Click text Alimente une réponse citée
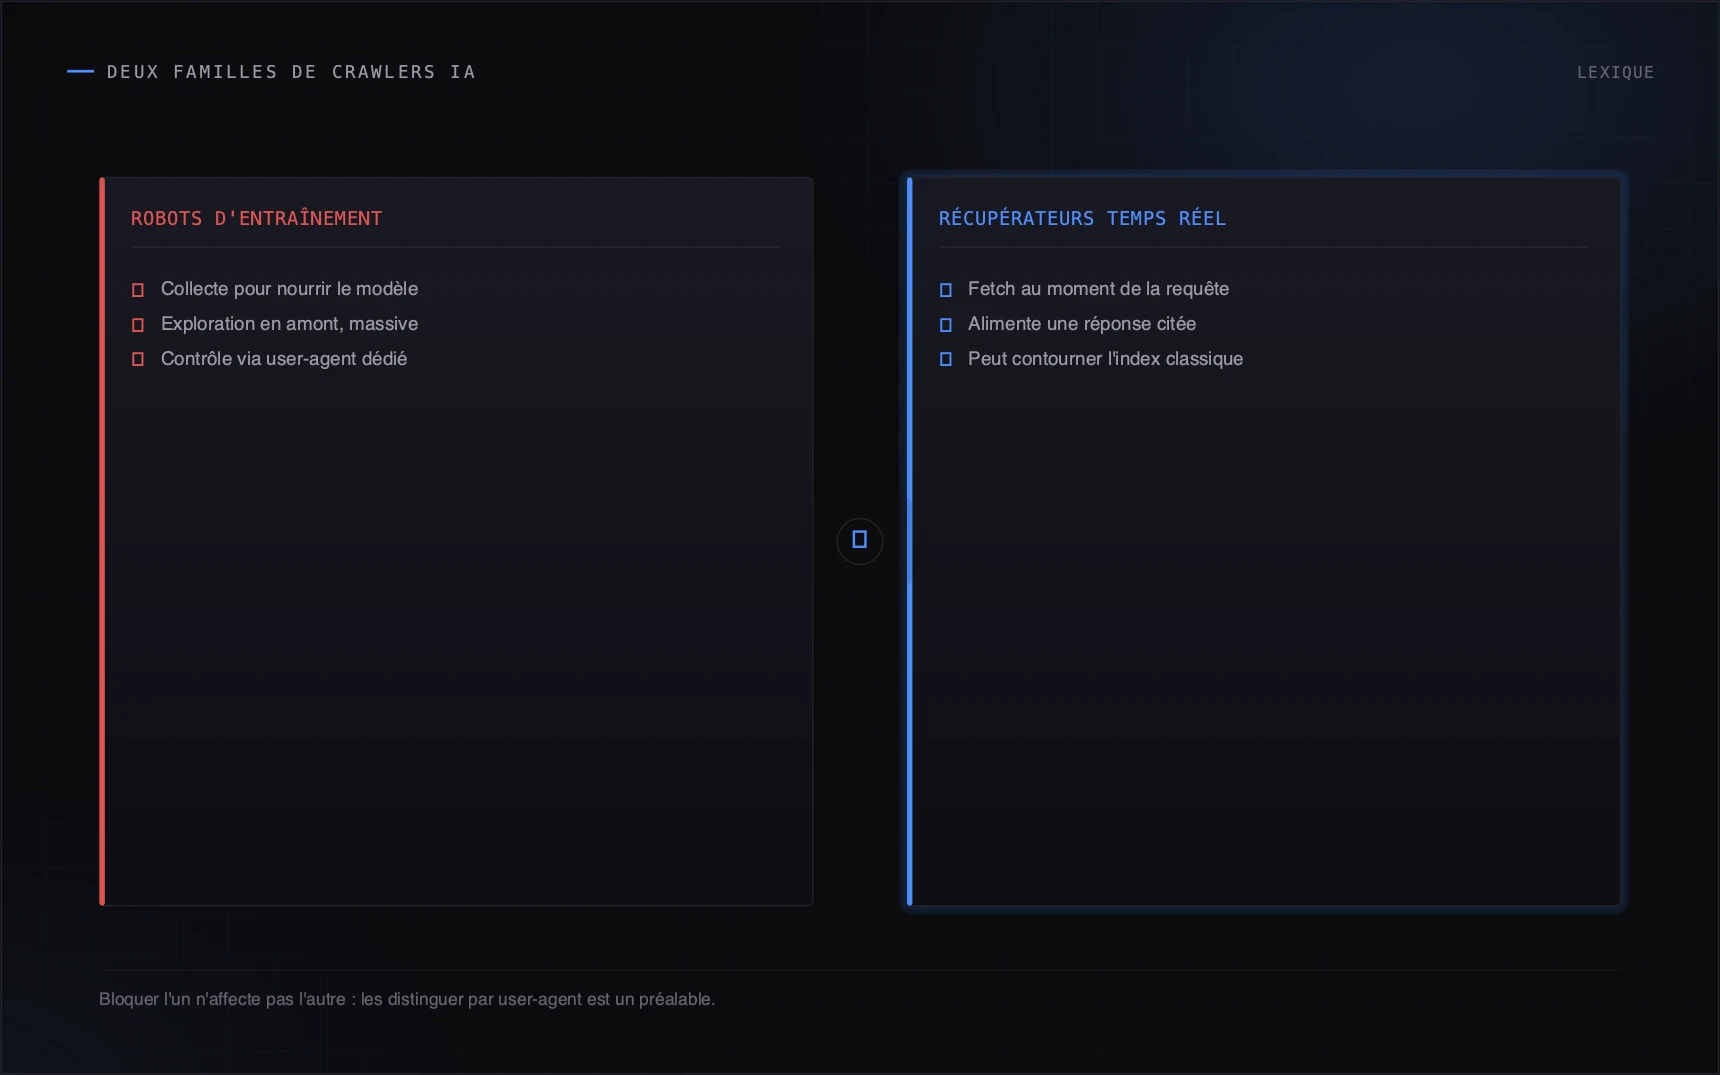Image resolution: width=1720 pixels, height=1075 pixels. (1082, 324)
